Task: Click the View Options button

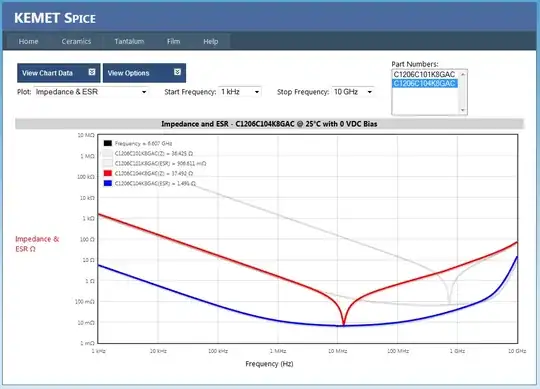Action: (x=144, y=73)
